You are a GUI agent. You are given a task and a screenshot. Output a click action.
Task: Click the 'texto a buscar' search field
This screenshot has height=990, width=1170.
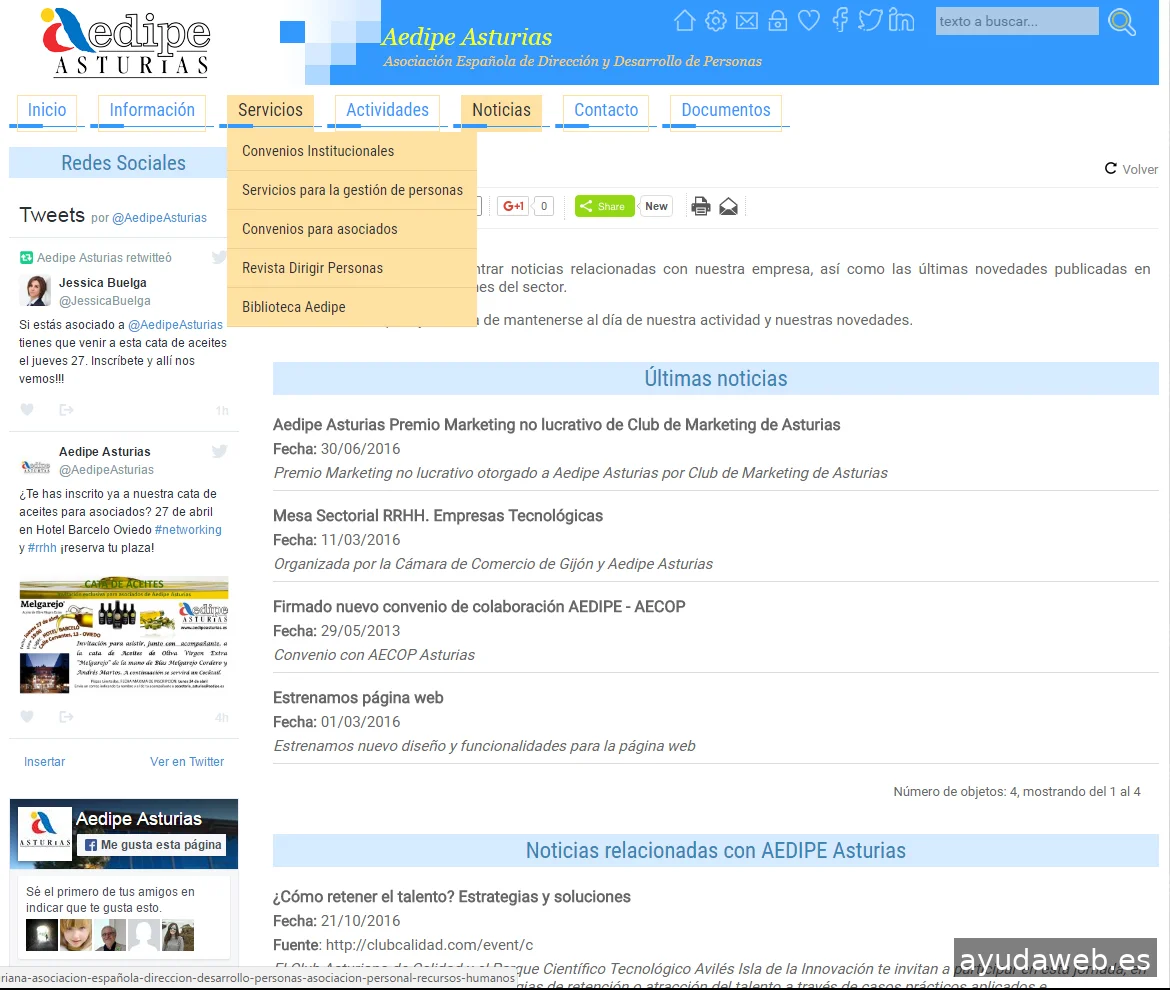1016,21
